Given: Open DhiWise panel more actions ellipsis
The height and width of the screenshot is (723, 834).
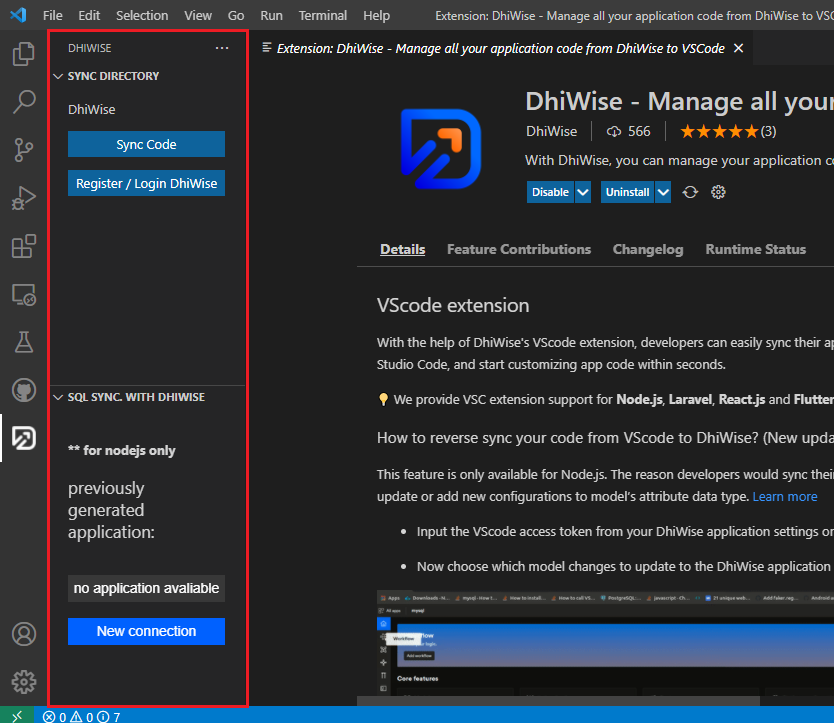Looking at the screenshot, I should tap(222, 48).
